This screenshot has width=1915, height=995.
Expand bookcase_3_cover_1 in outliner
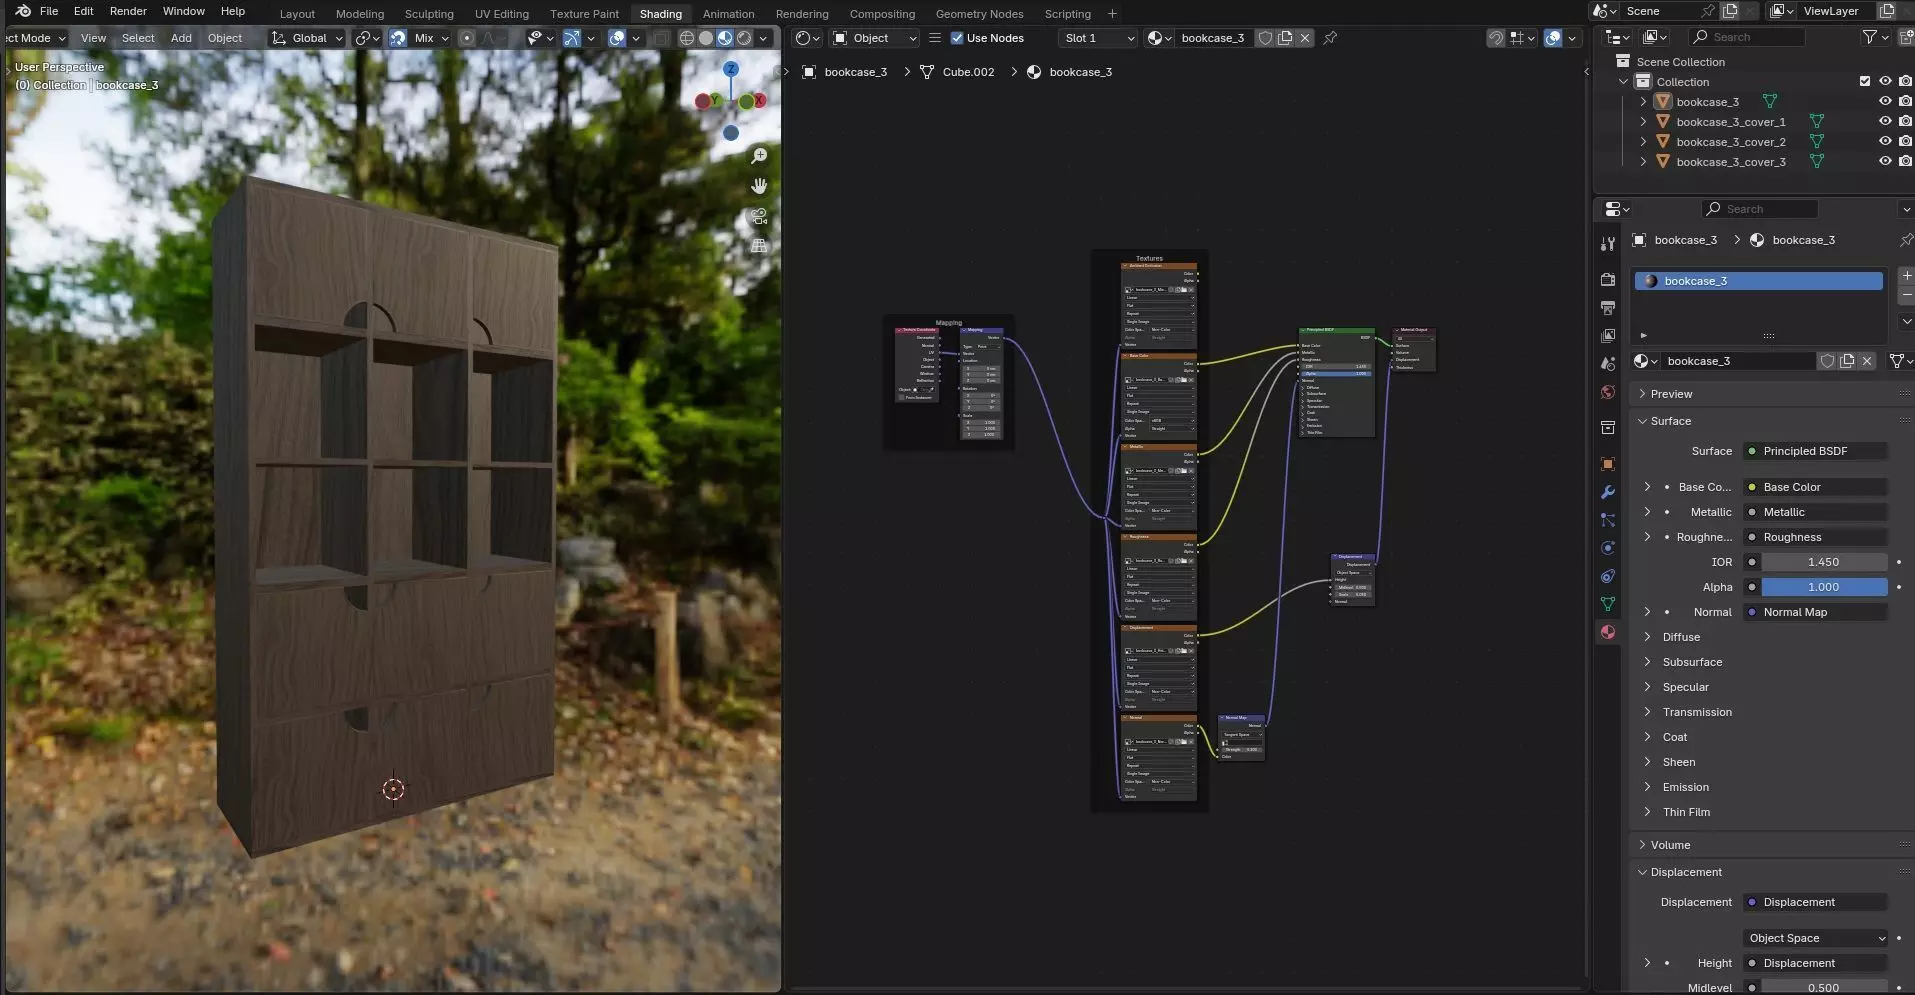(x=1643, y=121)
